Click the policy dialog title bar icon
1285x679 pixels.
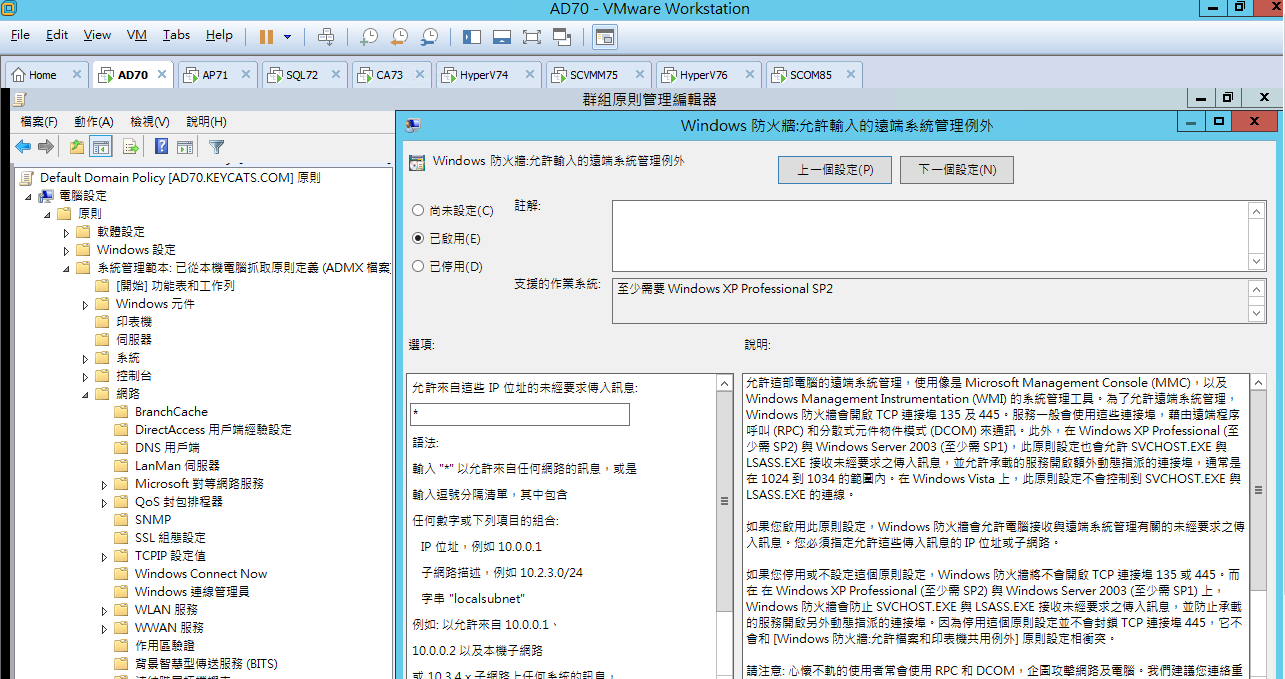coord(412,125)
